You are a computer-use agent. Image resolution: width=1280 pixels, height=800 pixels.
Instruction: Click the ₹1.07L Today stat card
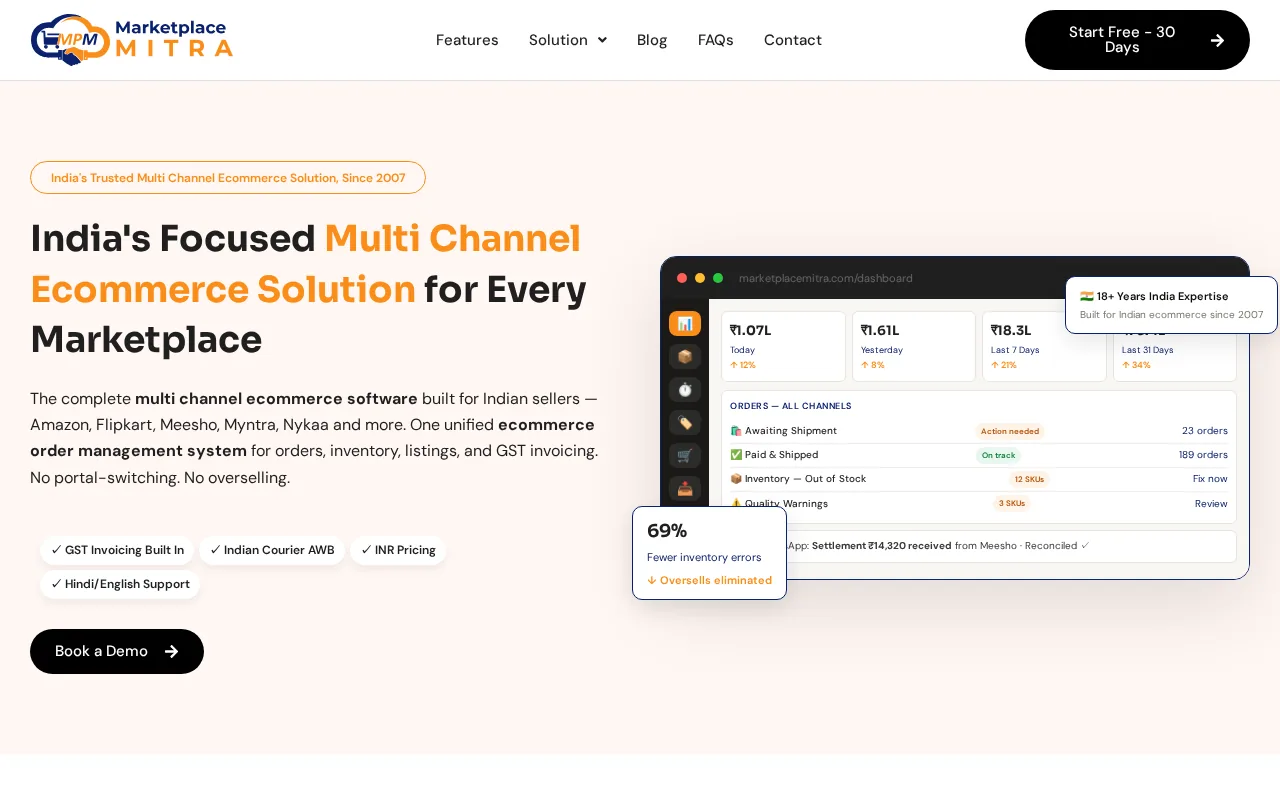(x=783, y=346)
